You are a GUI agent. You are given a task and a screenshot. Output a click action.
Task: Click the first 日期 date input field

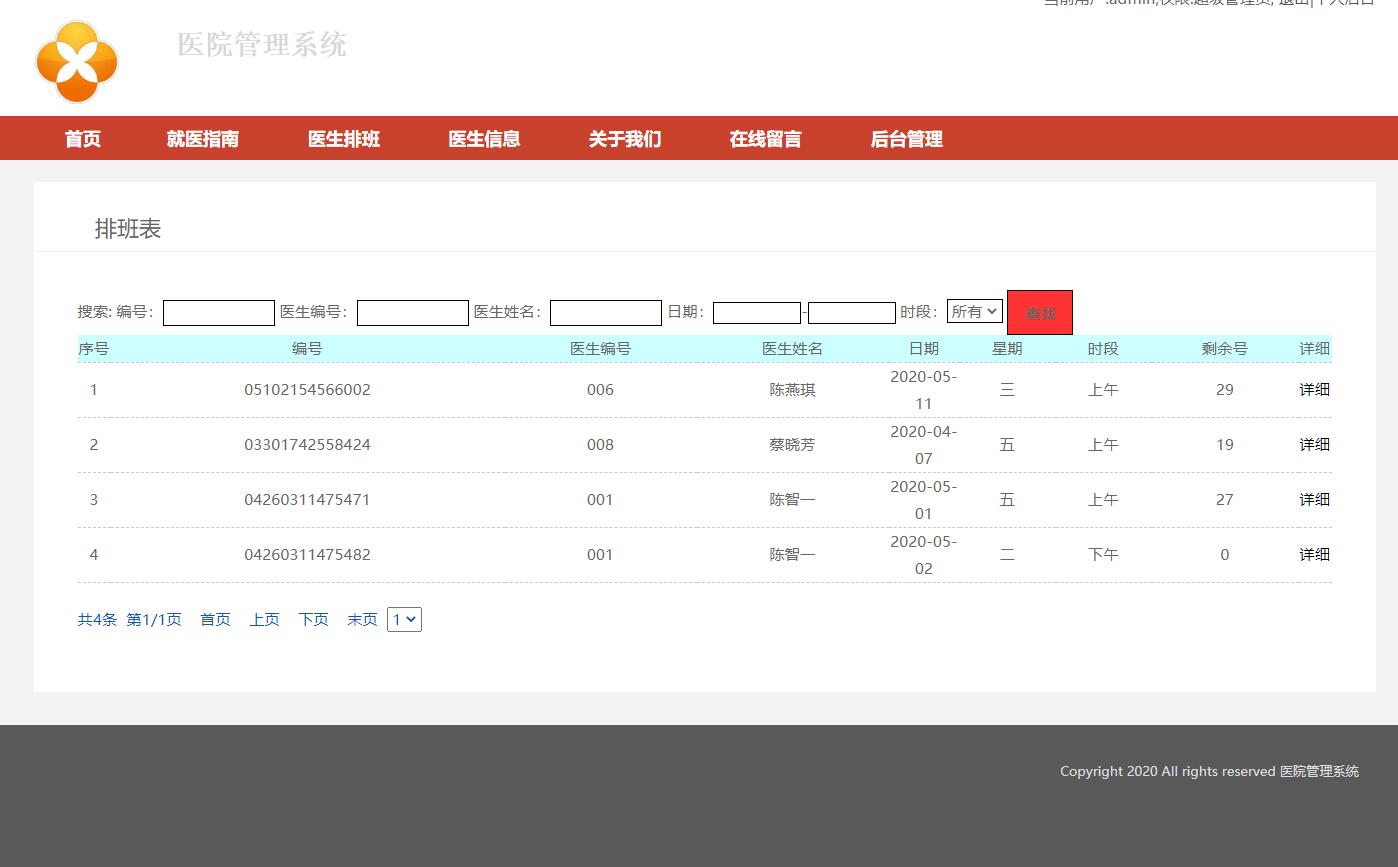[756, 312]
